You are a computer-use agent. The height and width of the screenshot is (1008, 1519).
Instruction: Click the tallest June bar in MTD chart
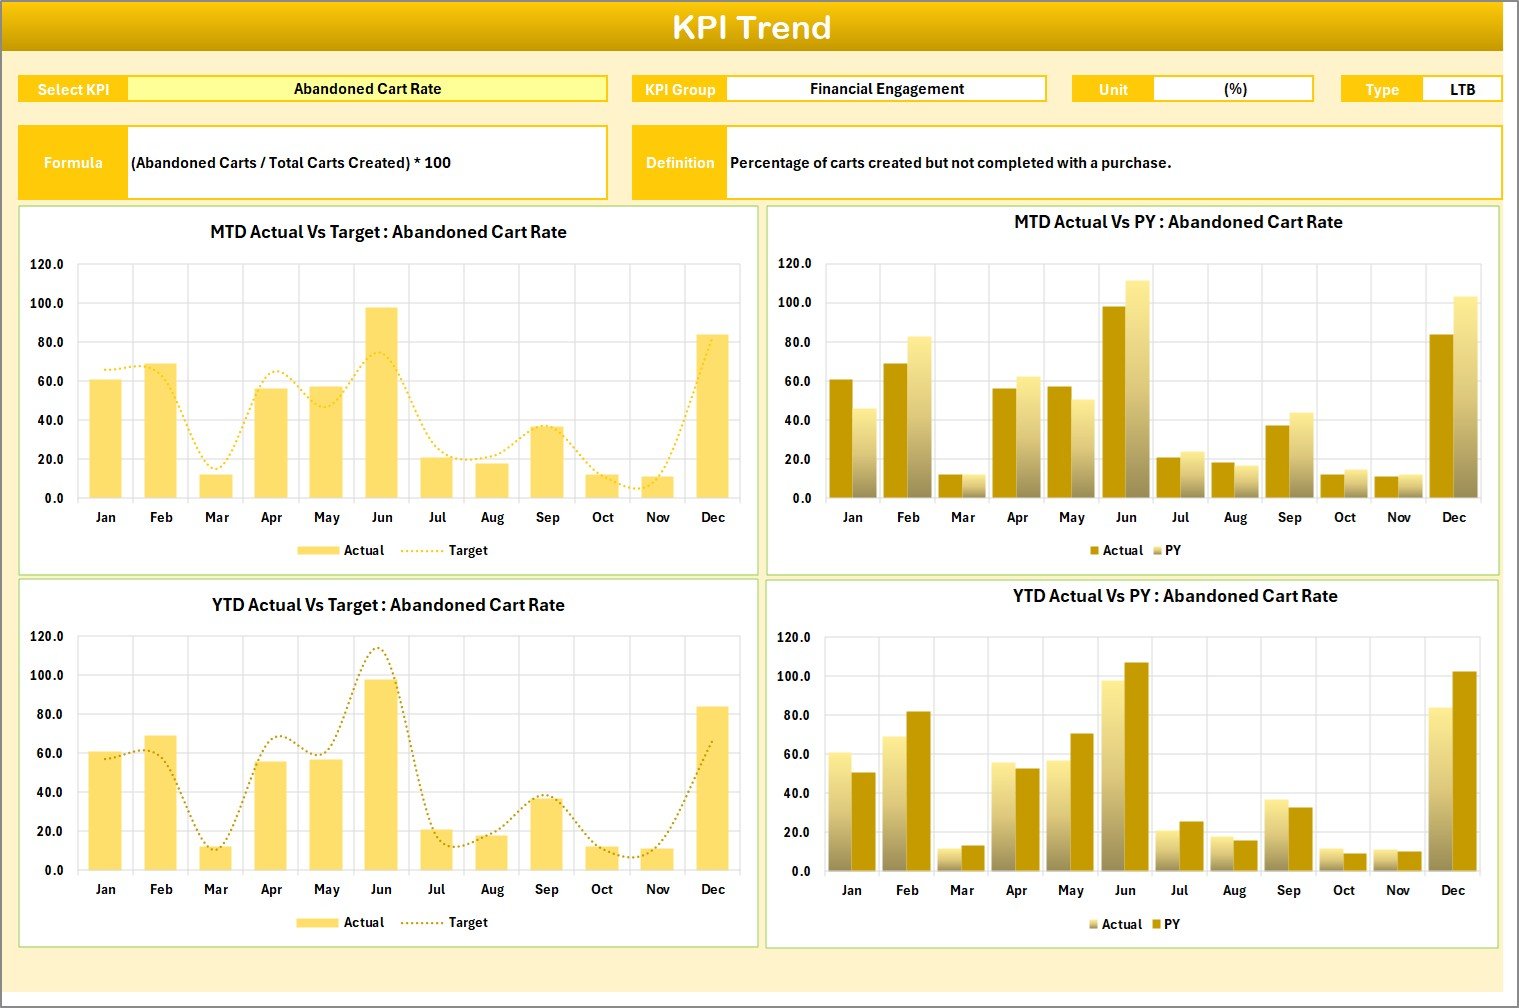[x=382, y=400]
